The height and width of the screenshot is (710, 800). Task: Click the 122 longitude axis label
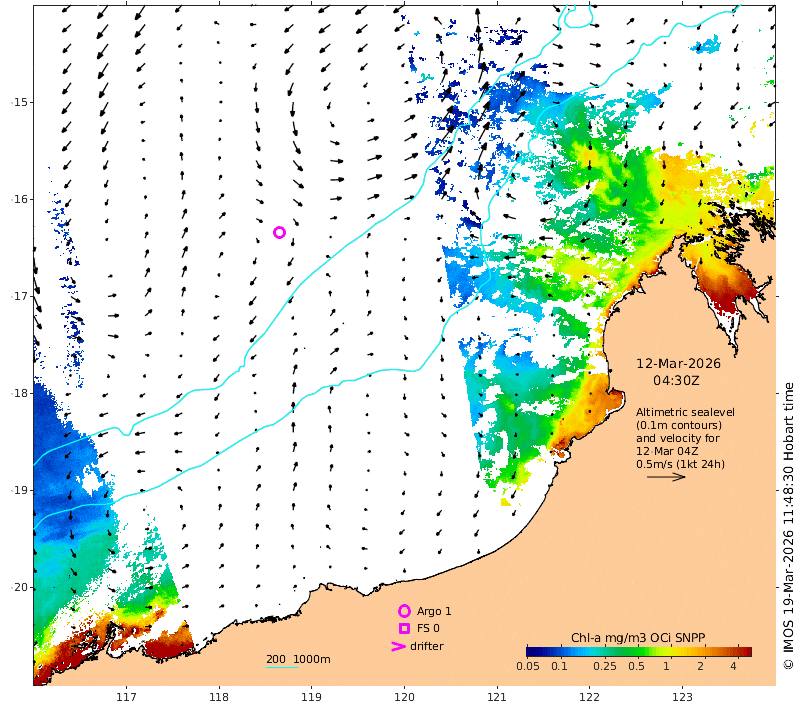pyautogui.click(x=590, y=697)
